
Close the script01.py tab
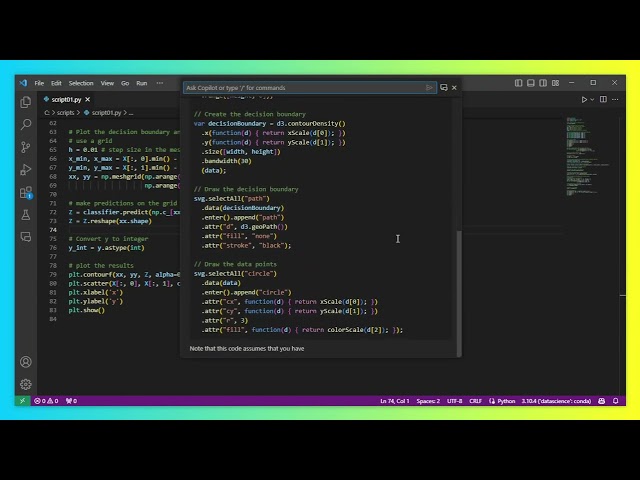tap(87, 100)
